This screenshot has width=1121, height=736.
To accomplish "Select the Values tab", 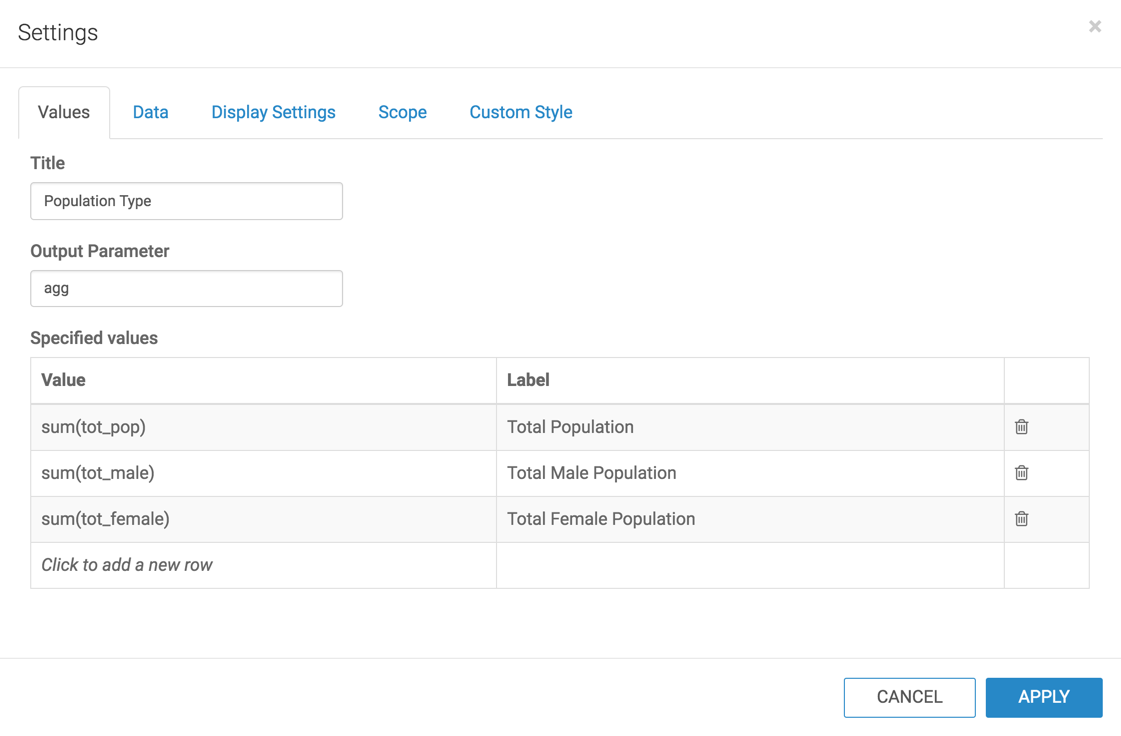I will (x=64, y=112).
